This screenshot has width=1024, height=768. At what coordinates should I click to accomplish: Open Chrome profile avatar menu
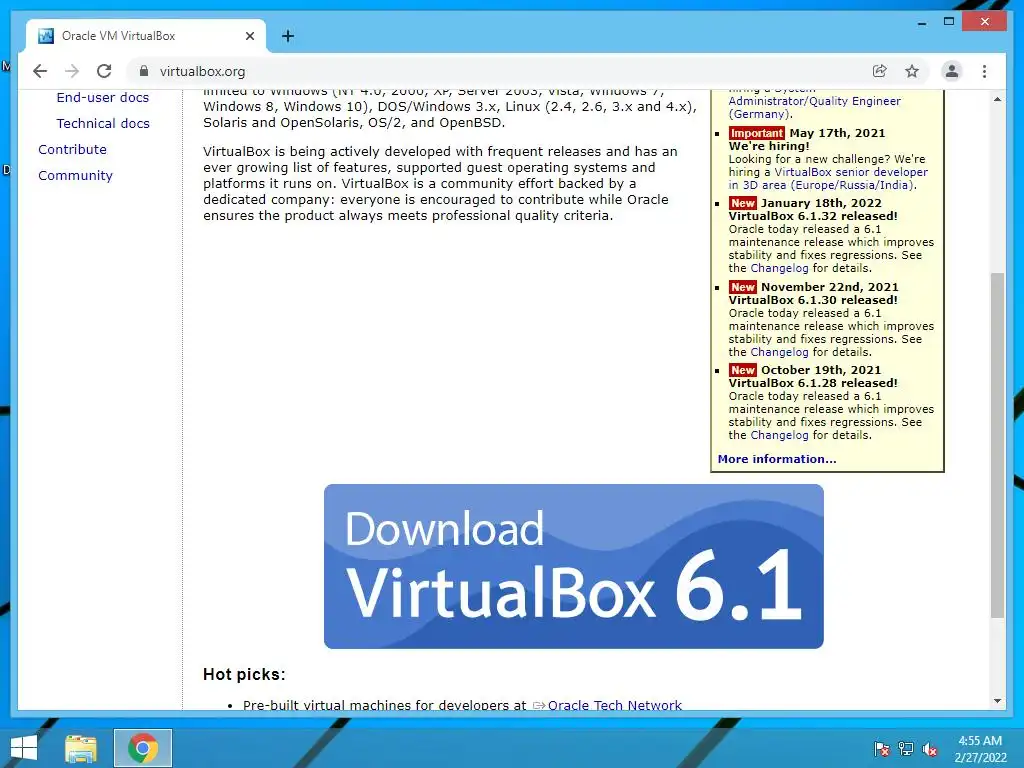click(x=952, y=71)
